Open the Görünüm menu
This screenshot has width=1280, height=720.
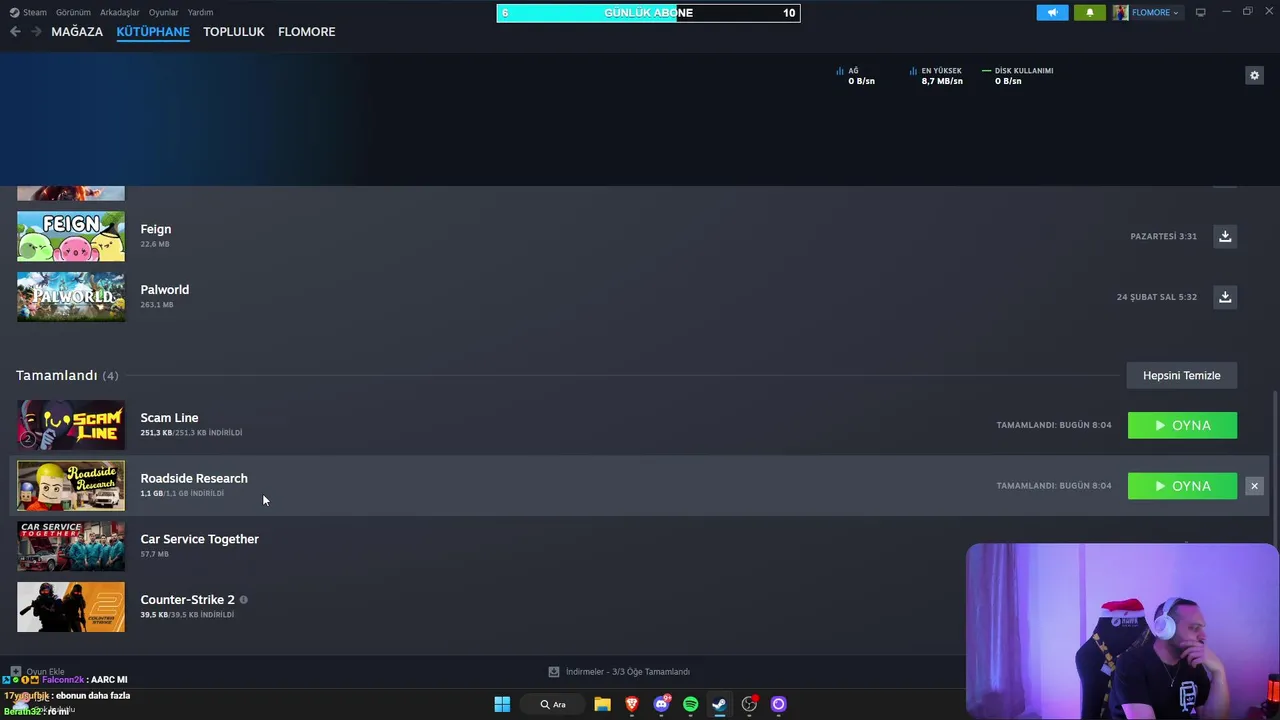click(73, 12)
